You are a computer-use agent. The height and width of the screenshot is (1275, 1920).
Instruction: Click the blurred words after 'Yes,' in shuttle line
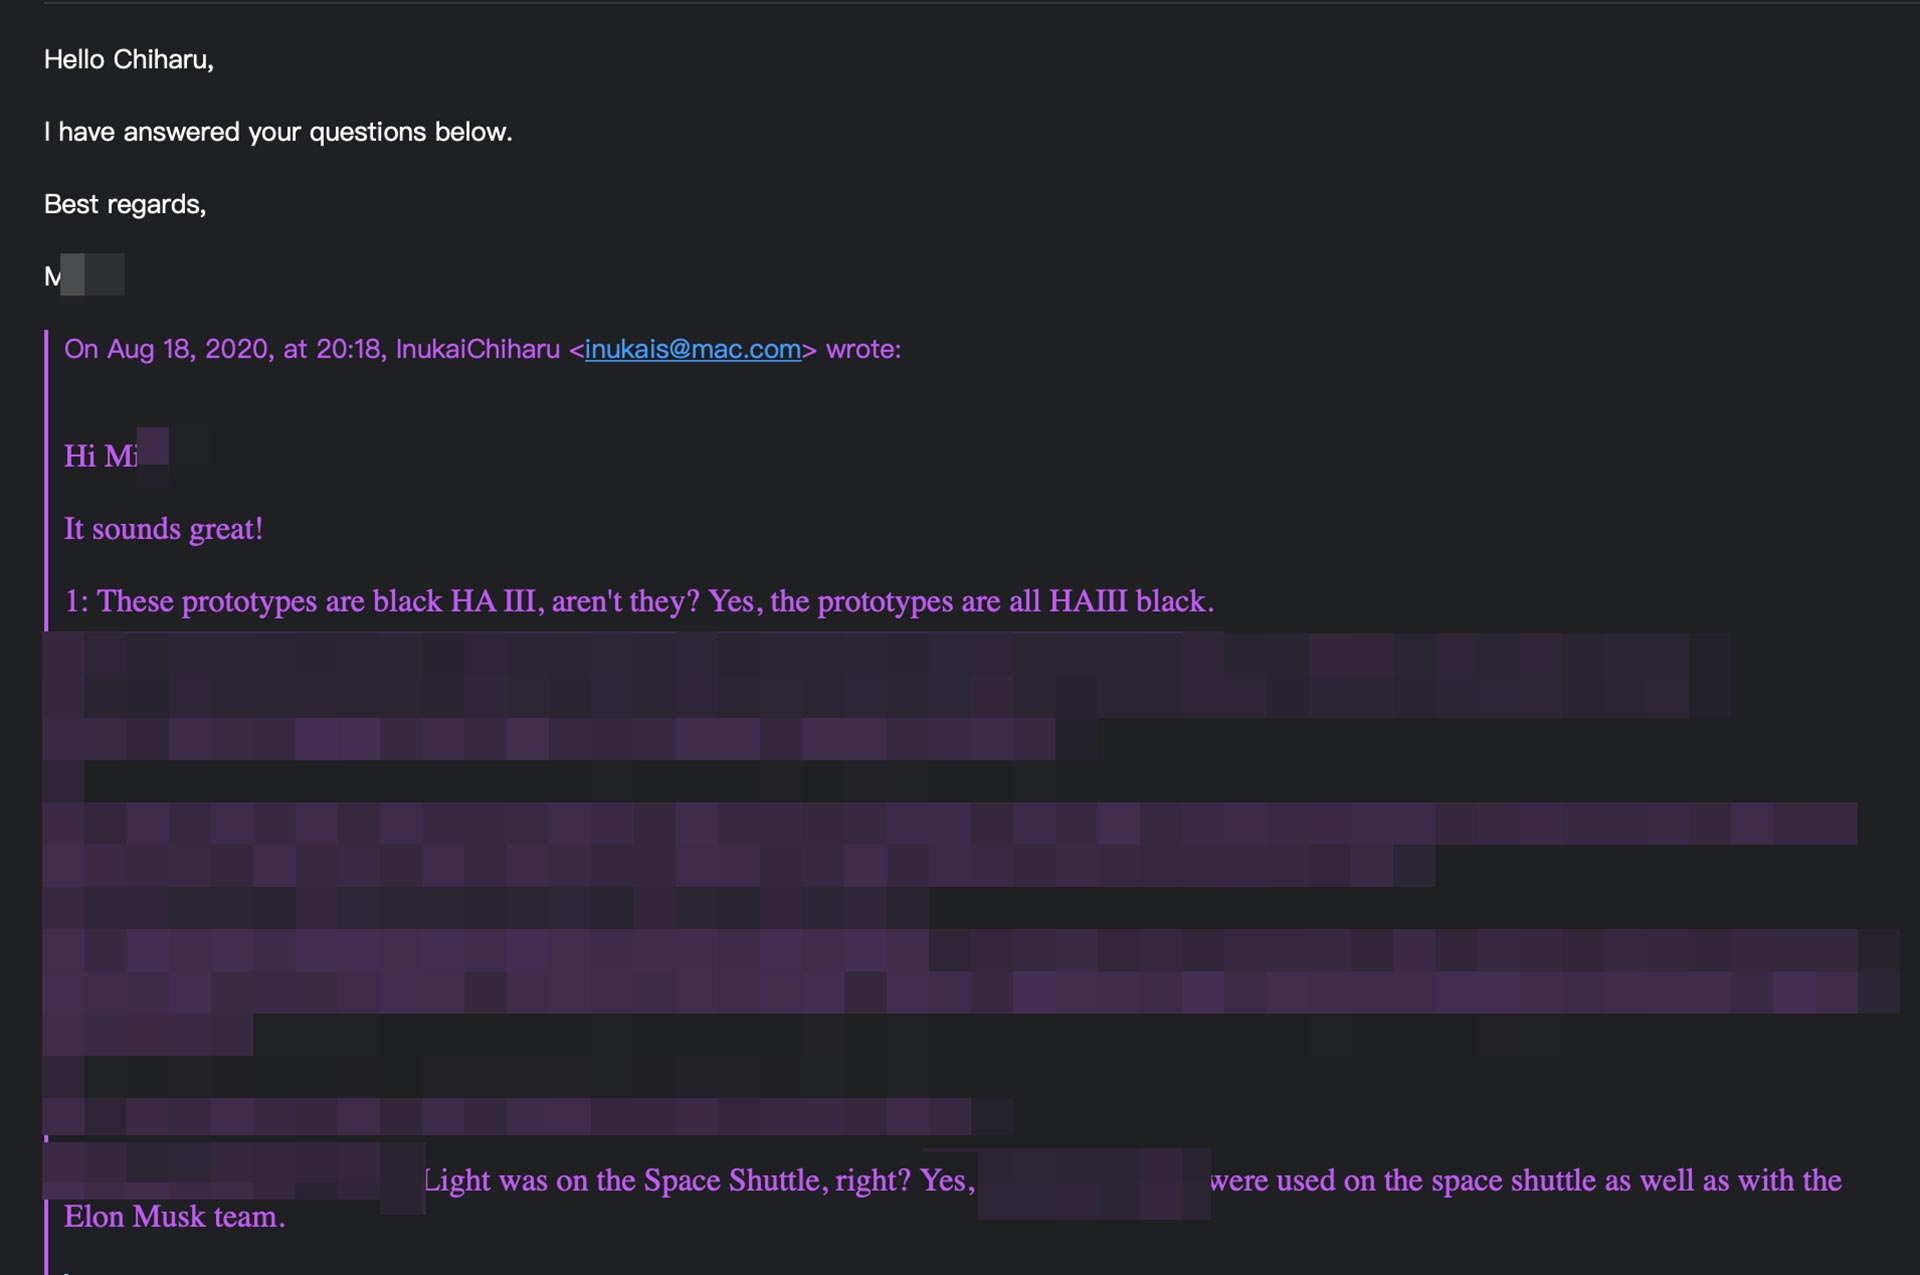(x=1094, y=1183)
